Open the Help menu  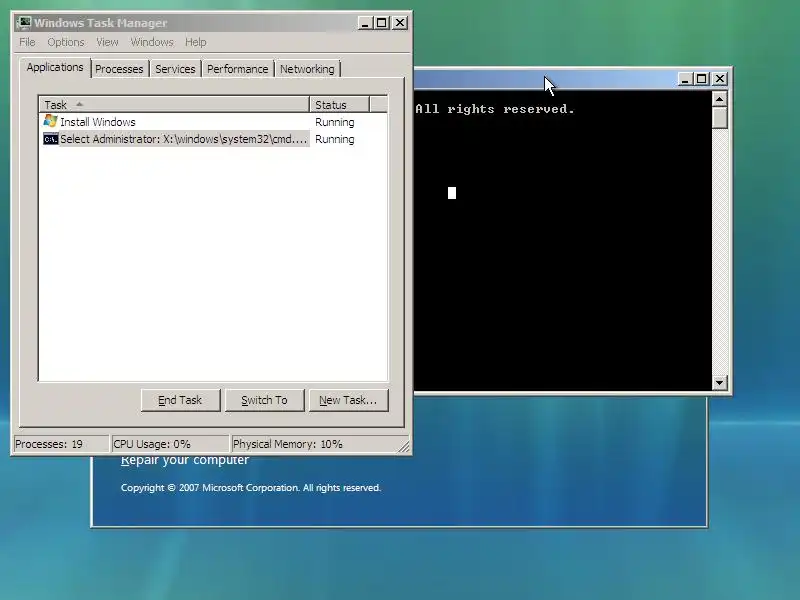tap(195, 42)
